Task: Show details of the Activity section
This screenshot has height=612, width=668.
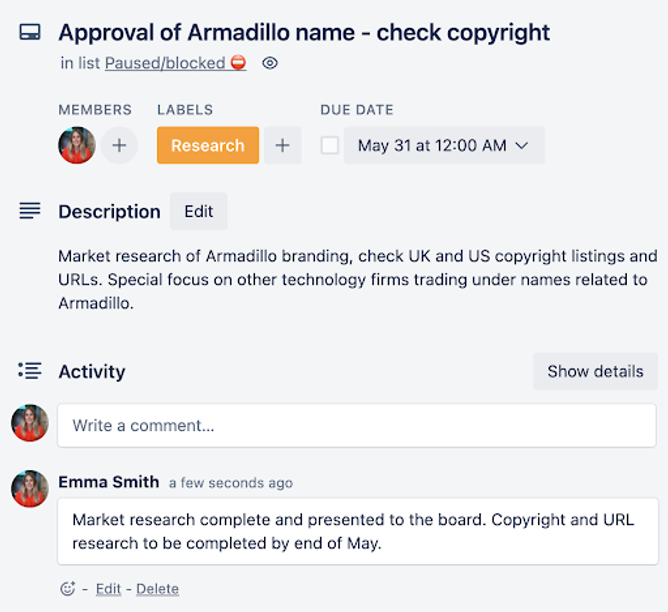Action: point(595,371)
